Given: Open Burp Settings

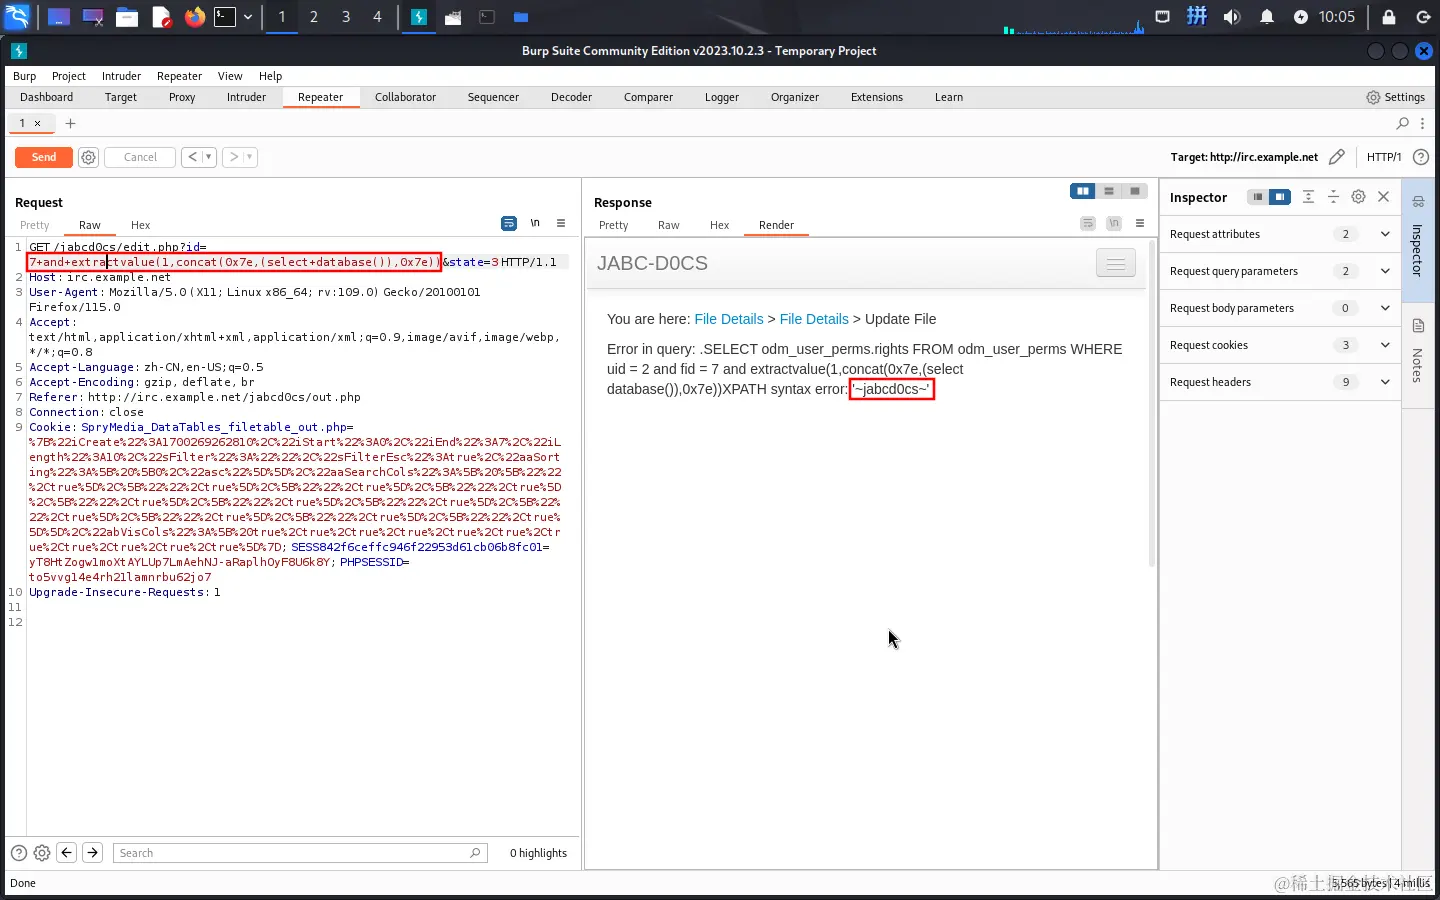Looking at the screenshot, I should click(1396, 97).
